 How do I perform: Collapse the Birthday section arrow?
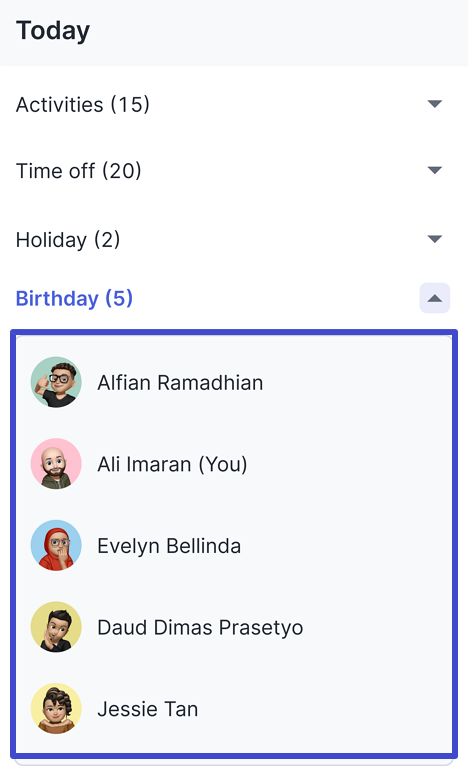(x=435, y=298)
